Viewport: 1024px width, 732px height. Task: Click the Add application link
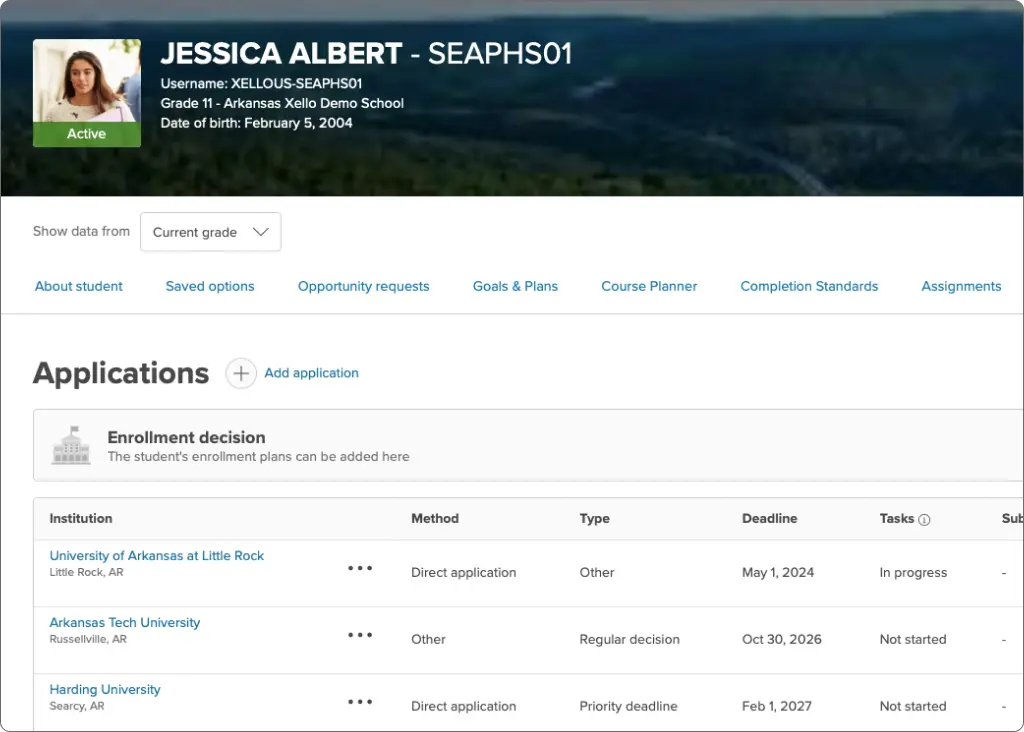[x=312, y=373]
